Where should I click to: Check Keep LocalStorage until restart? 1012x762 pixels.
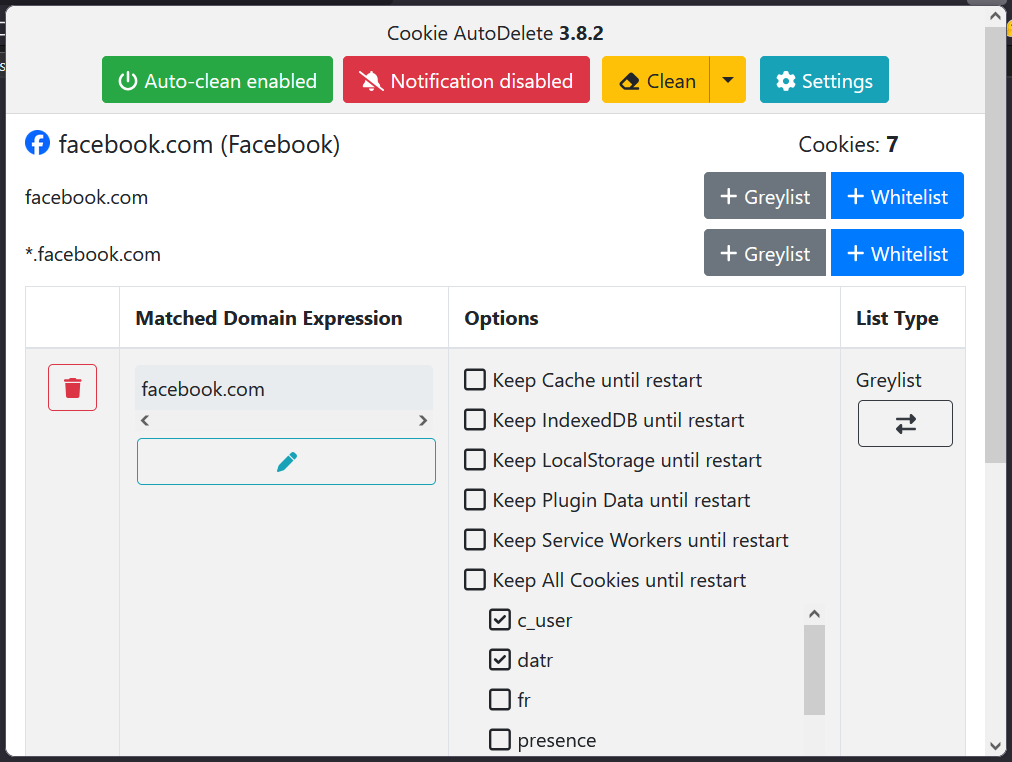tap(475, 460)
